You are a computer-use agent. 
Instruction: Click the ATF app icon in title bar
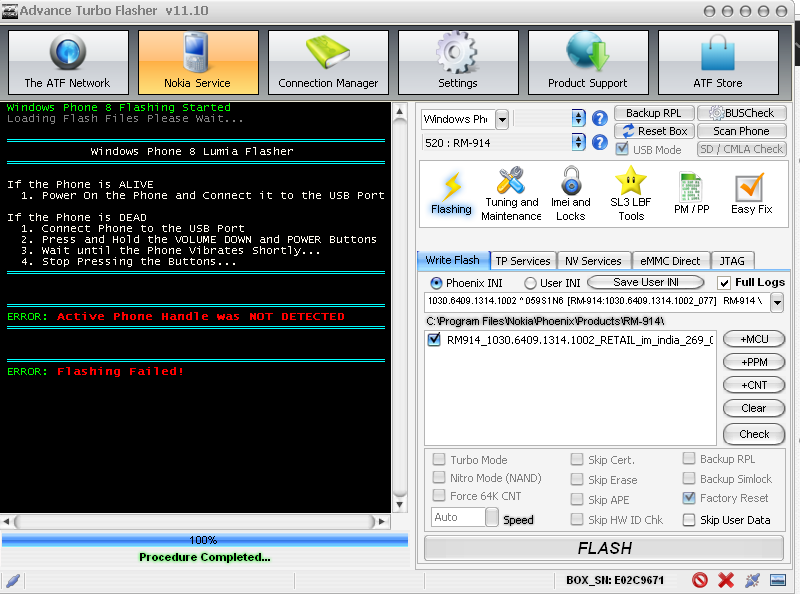pos(10,11)
